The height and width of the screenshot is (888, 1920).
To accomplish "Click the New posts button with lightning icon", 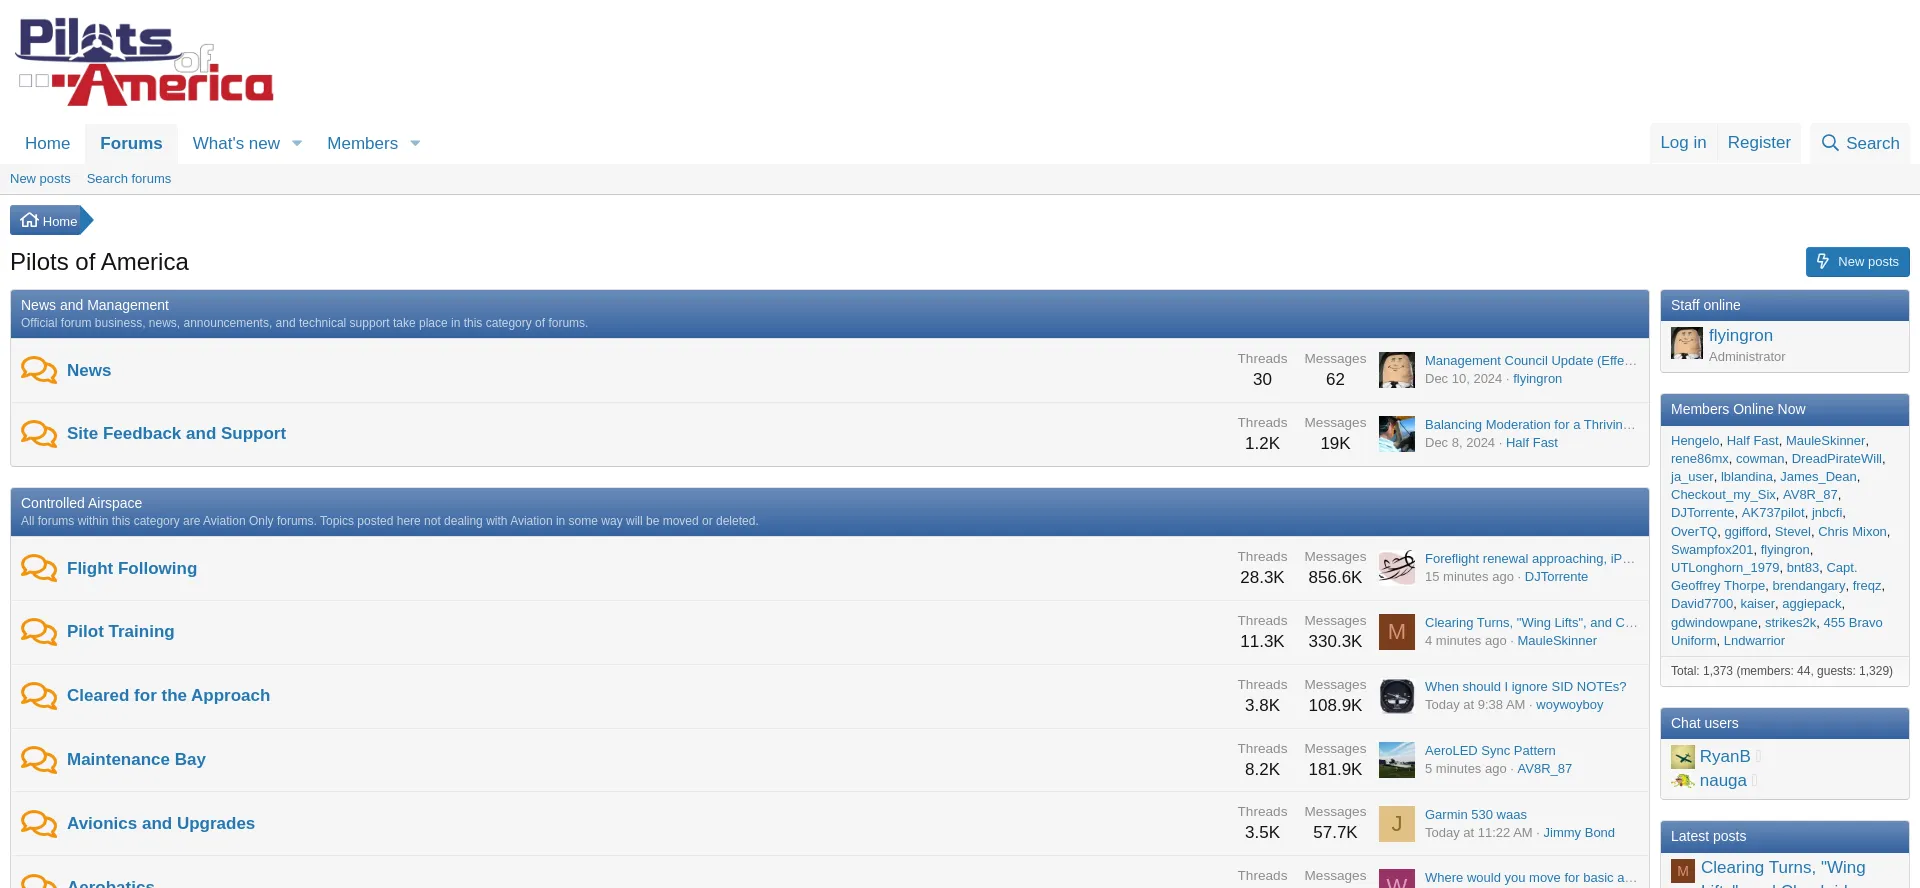I will coord(1858,262).
